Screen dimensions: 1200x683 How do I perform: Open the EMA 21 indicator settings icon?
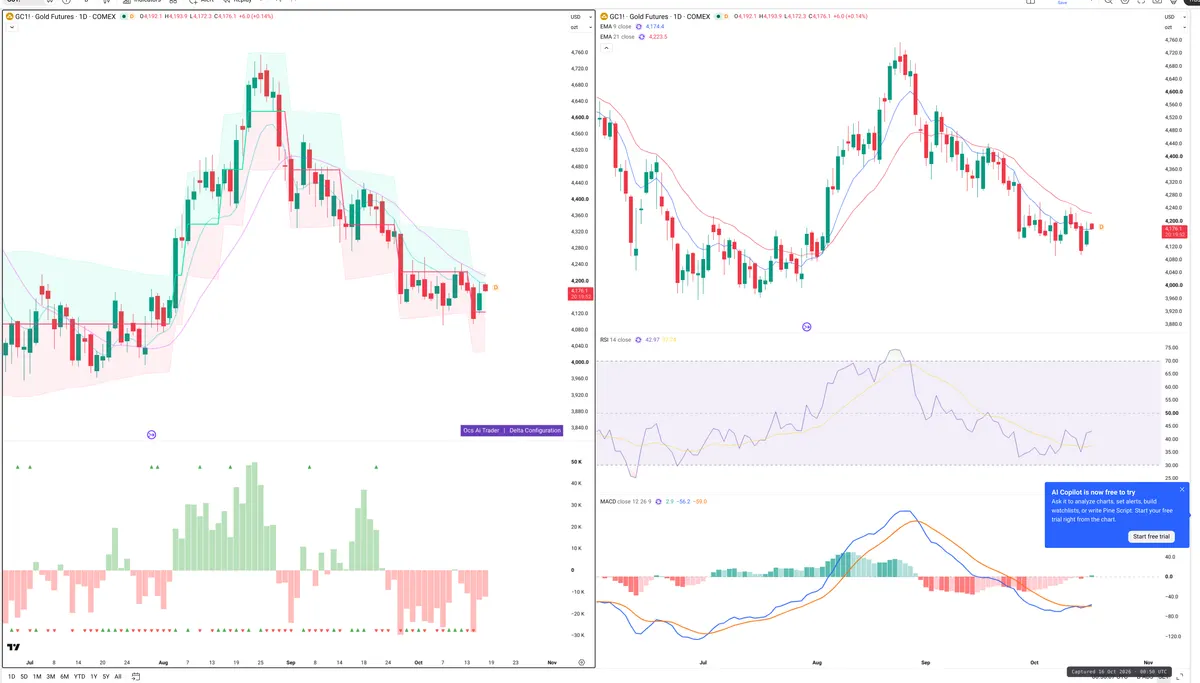[x=642, y=36]
